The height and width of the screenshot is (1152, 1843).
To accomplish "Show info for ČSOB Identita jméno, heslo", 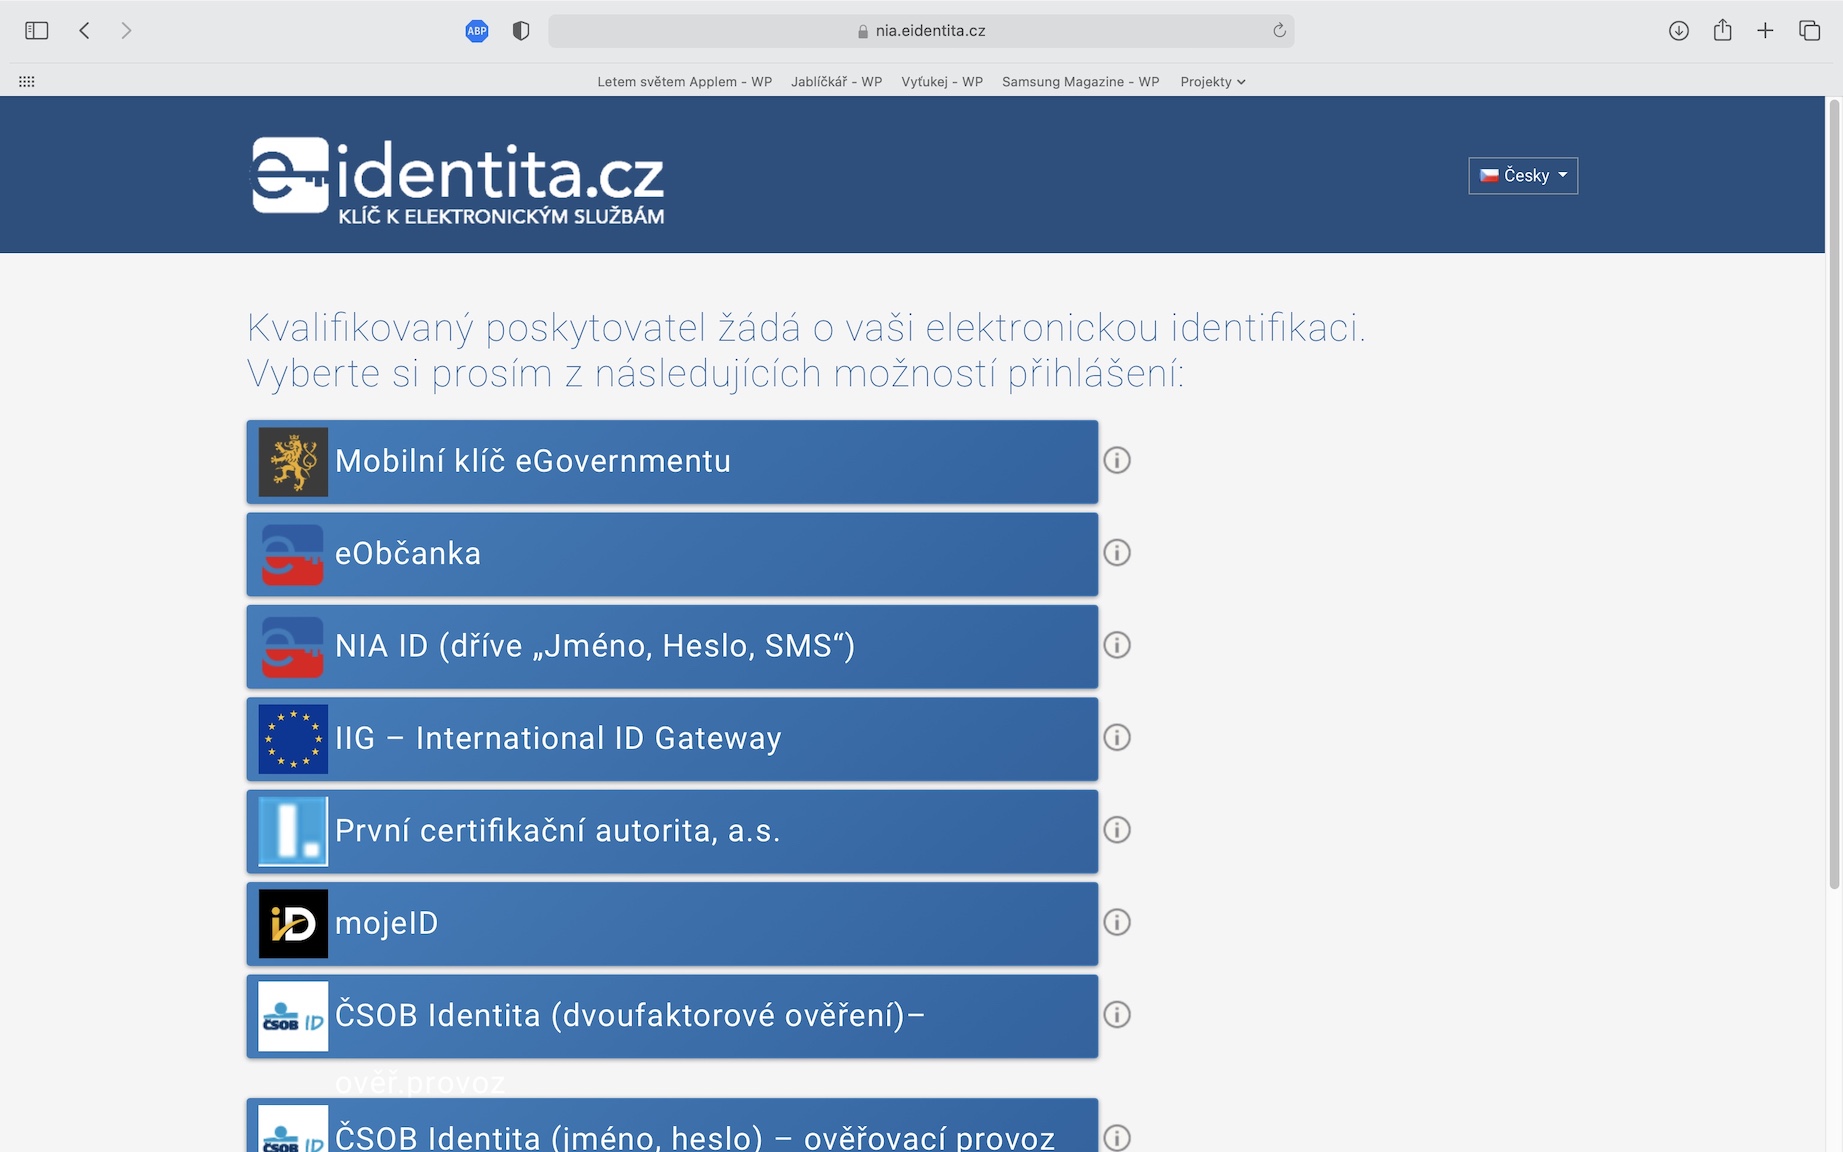I will [1117, 1137].
